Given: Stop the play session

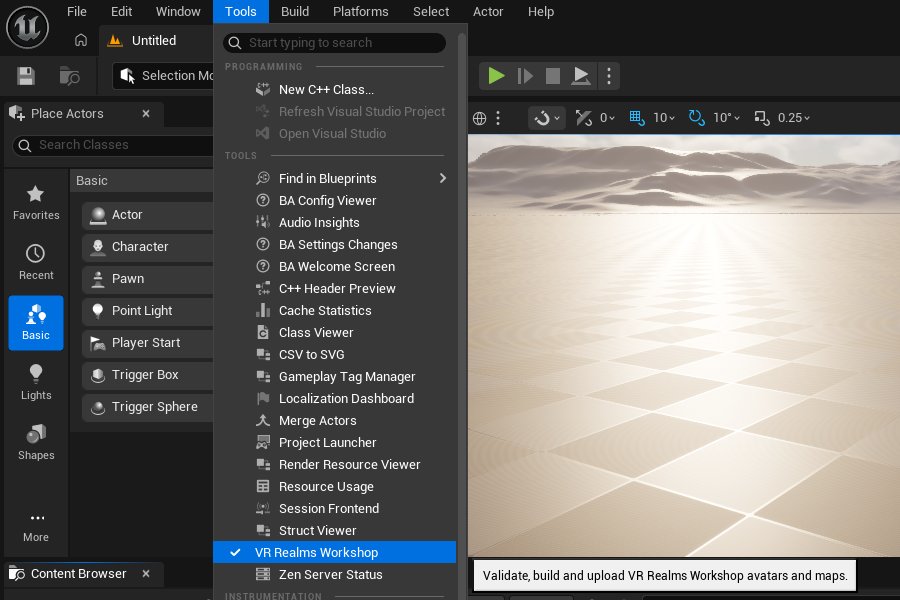Looking at the screenshot, I should (552, 76).
